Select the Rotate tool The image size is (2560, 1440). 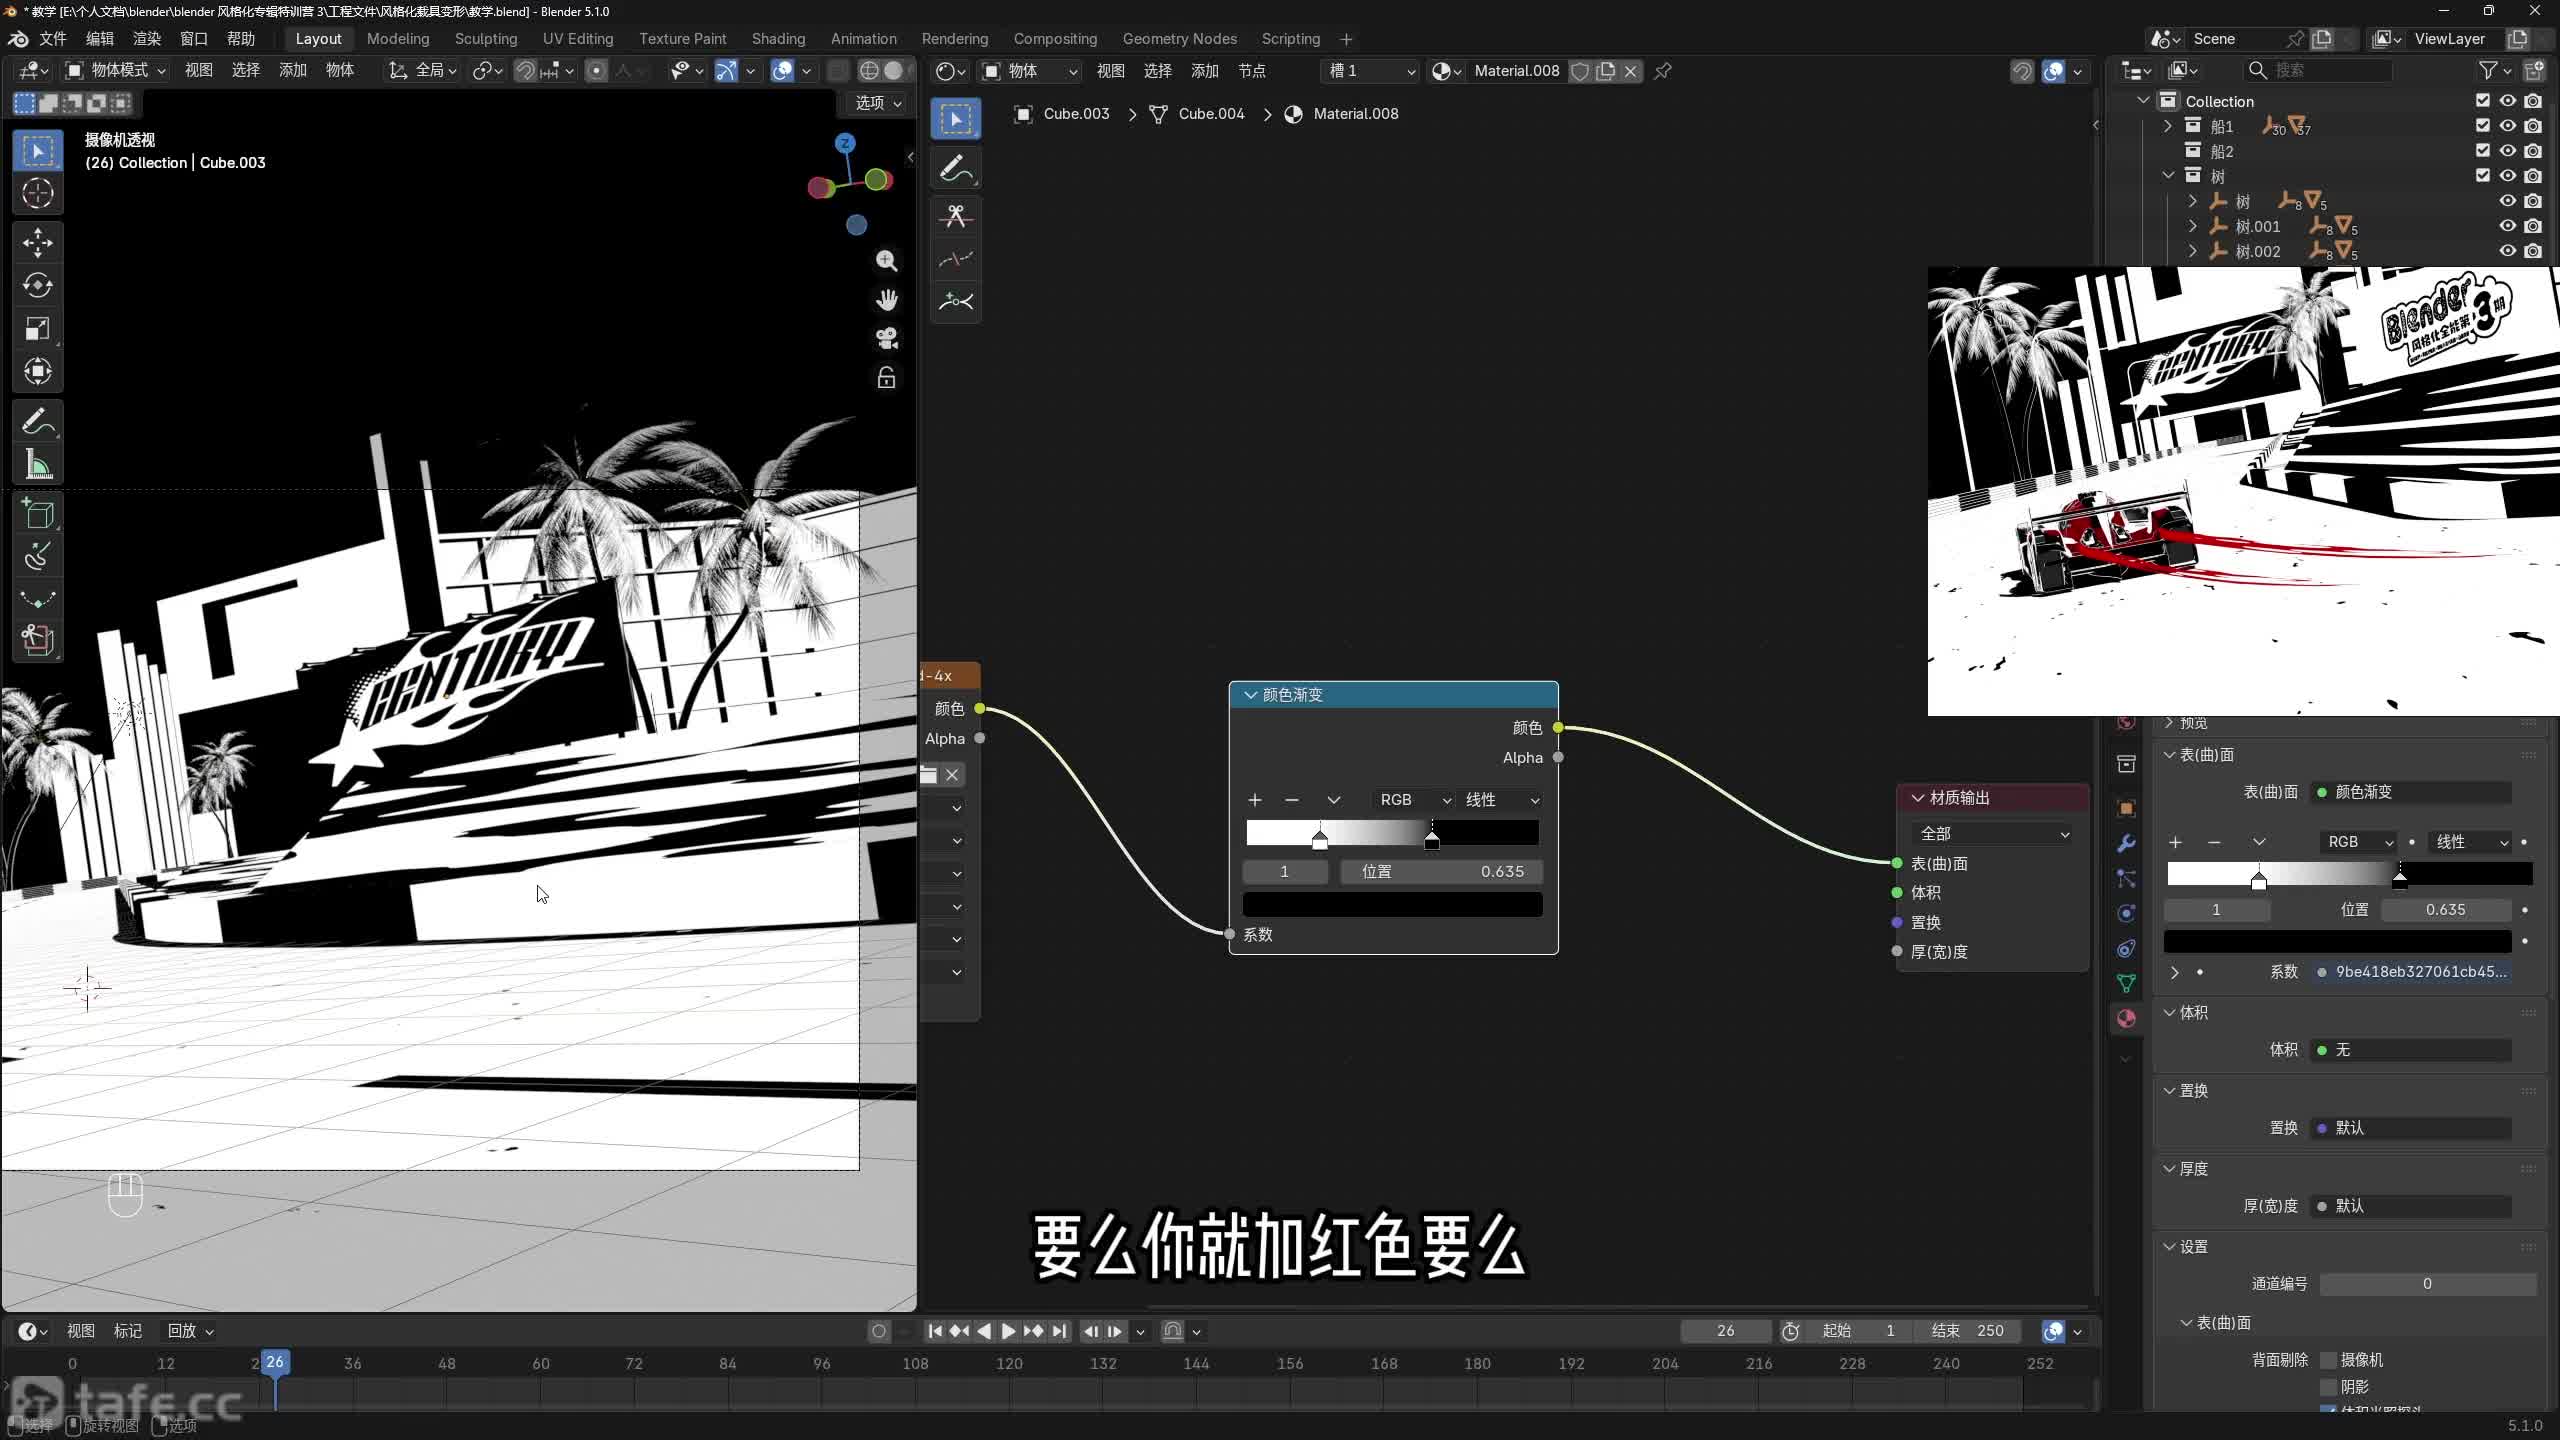38,286
